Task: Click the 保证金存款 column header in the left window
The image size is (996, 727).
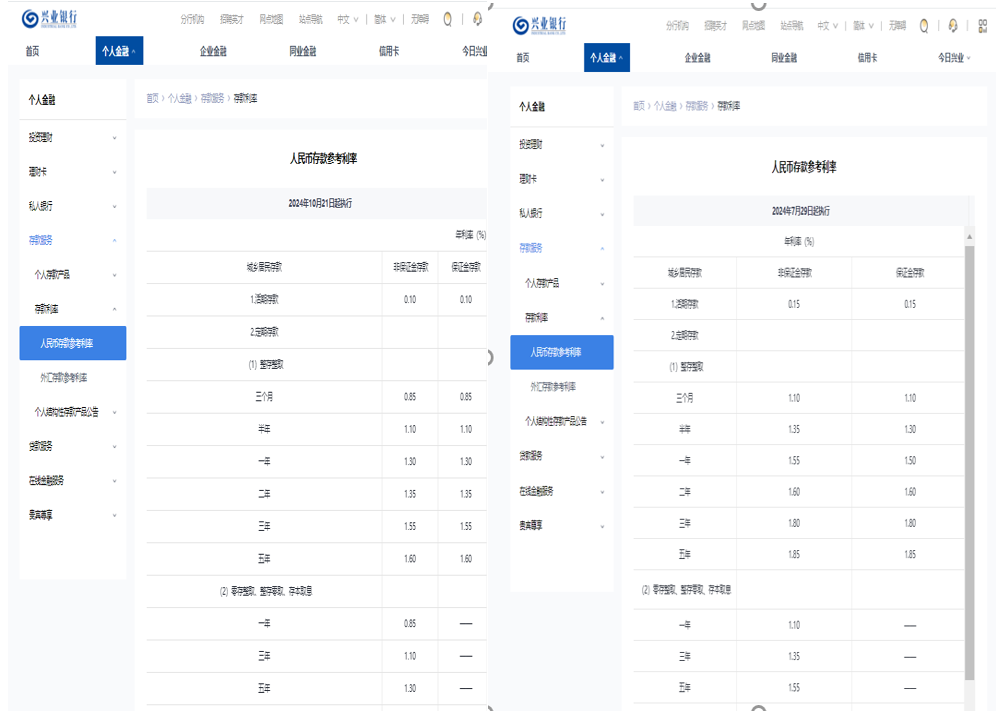Action: pos(466,267)
